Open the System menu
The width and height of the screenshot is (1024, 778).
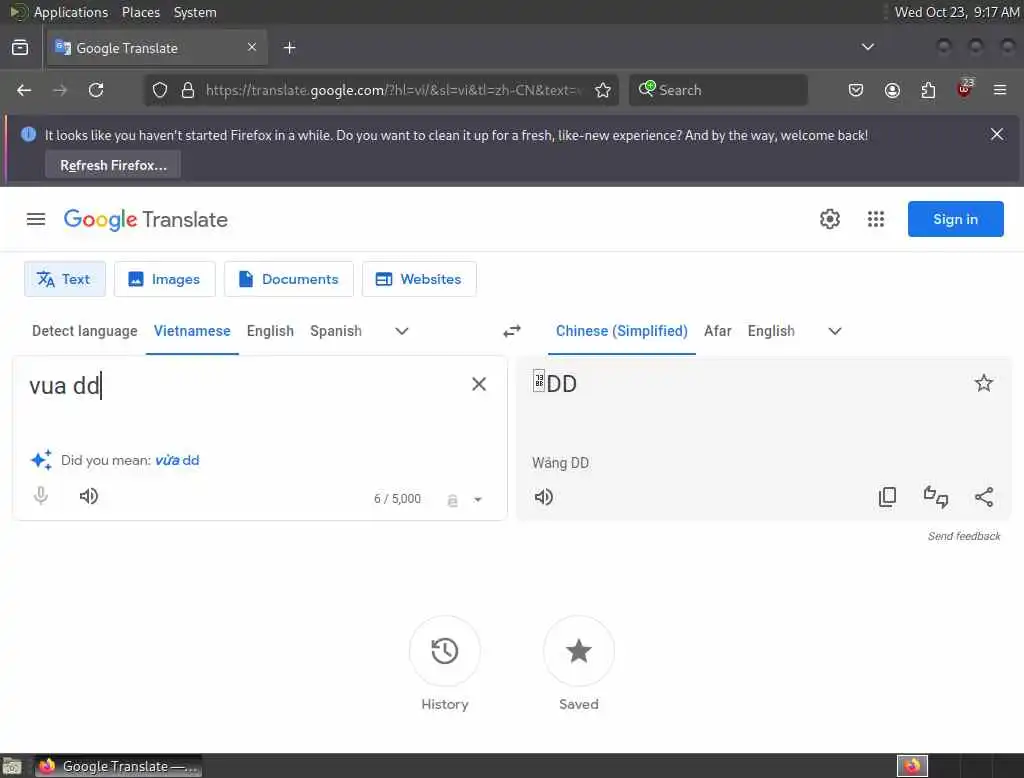tap(195, 12)
